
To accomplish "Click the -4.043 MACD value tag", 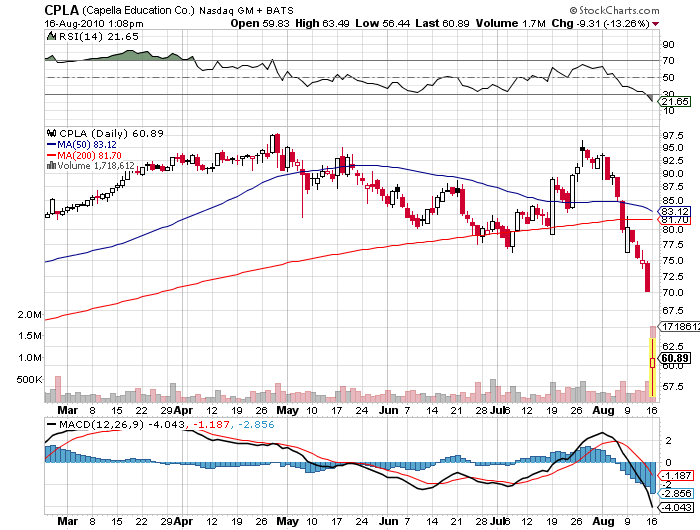I will [676, 507].
